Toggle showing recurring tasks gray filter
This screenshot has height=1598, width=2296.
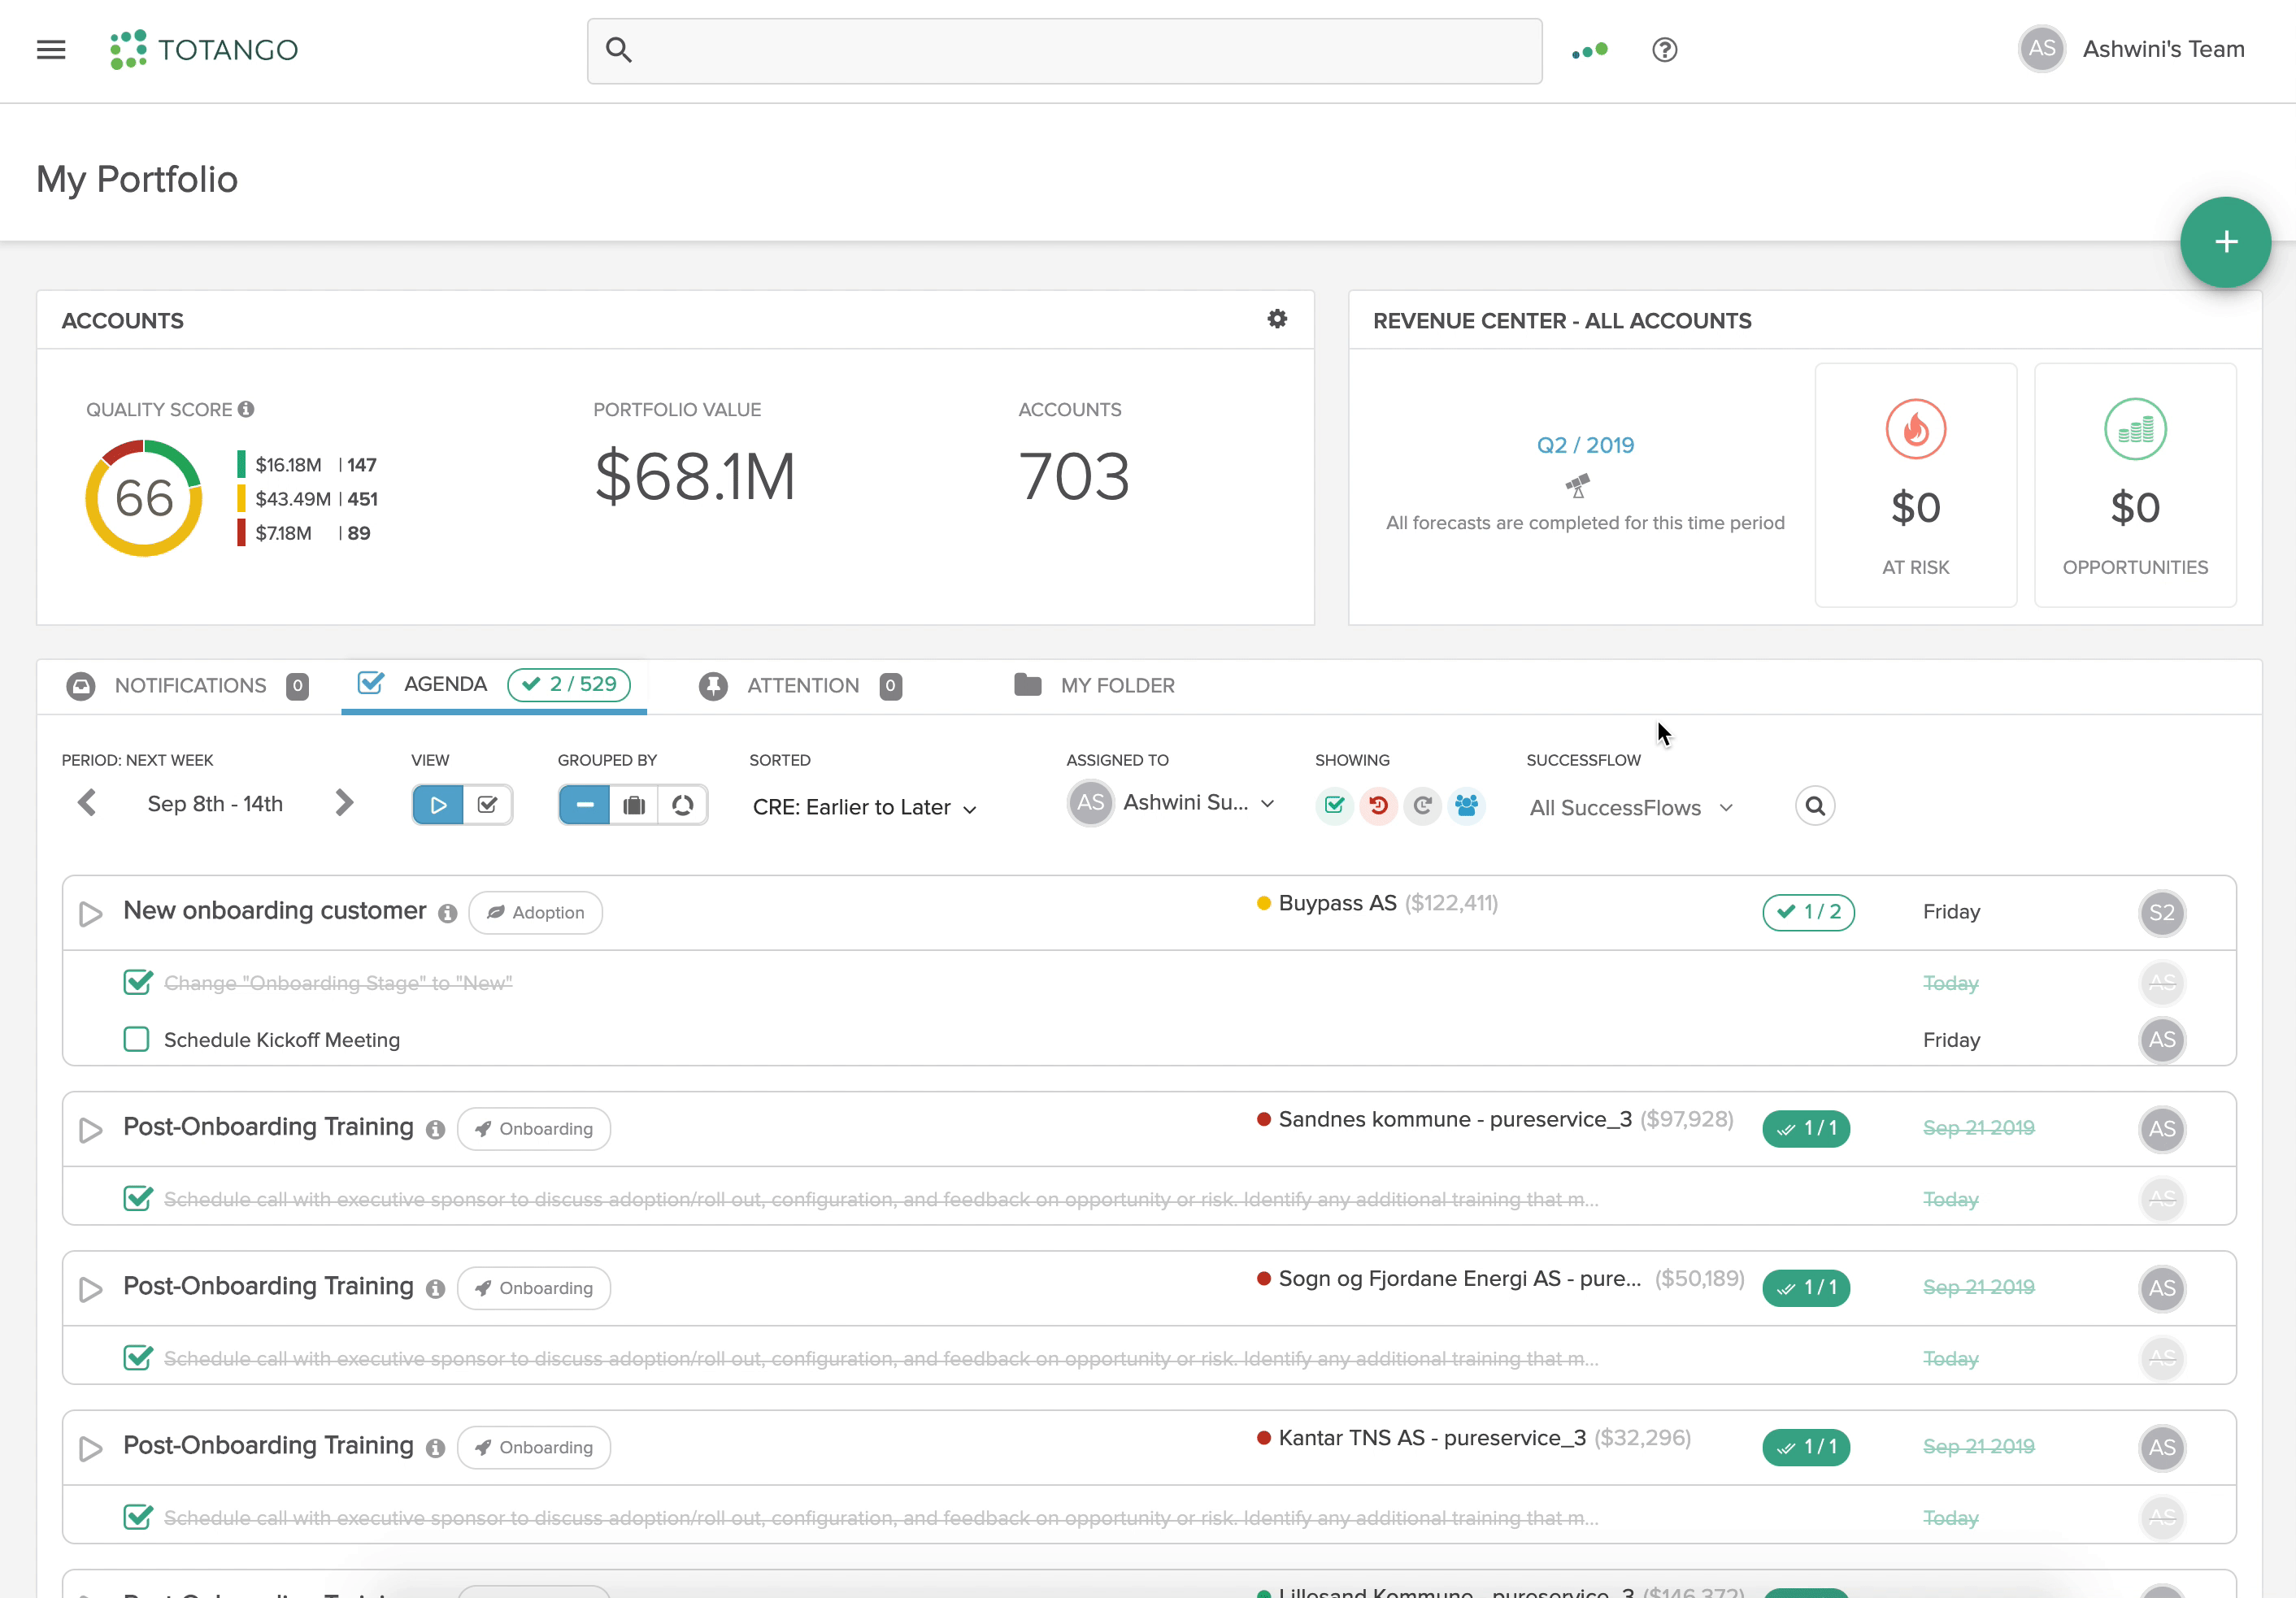pos(1422,805)
